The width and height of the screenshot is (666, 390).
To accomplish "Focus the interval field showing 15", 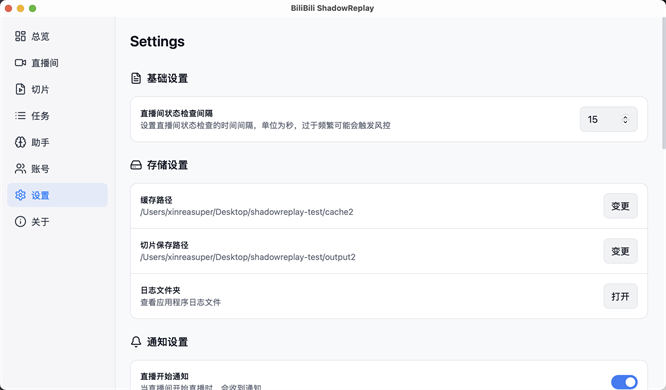I will click(x=608, y=119).
